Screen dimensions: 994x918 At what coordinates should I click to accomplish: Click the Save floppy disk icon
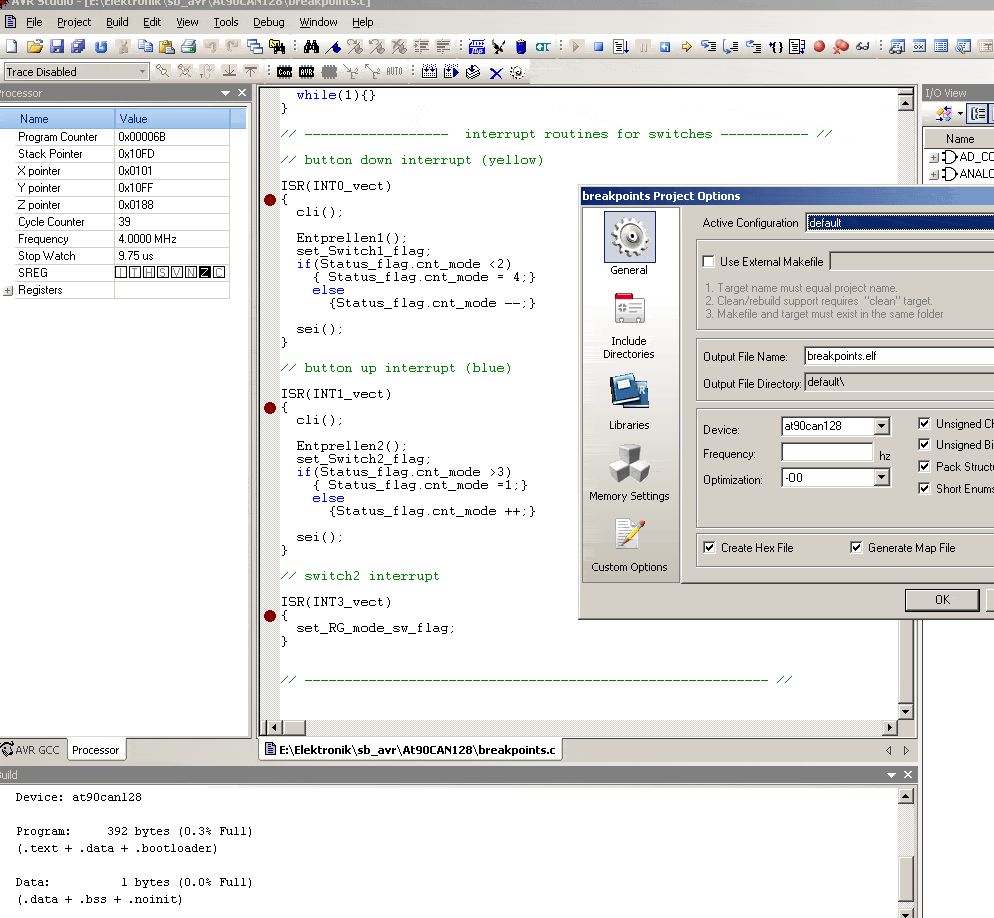click(56, 46)
